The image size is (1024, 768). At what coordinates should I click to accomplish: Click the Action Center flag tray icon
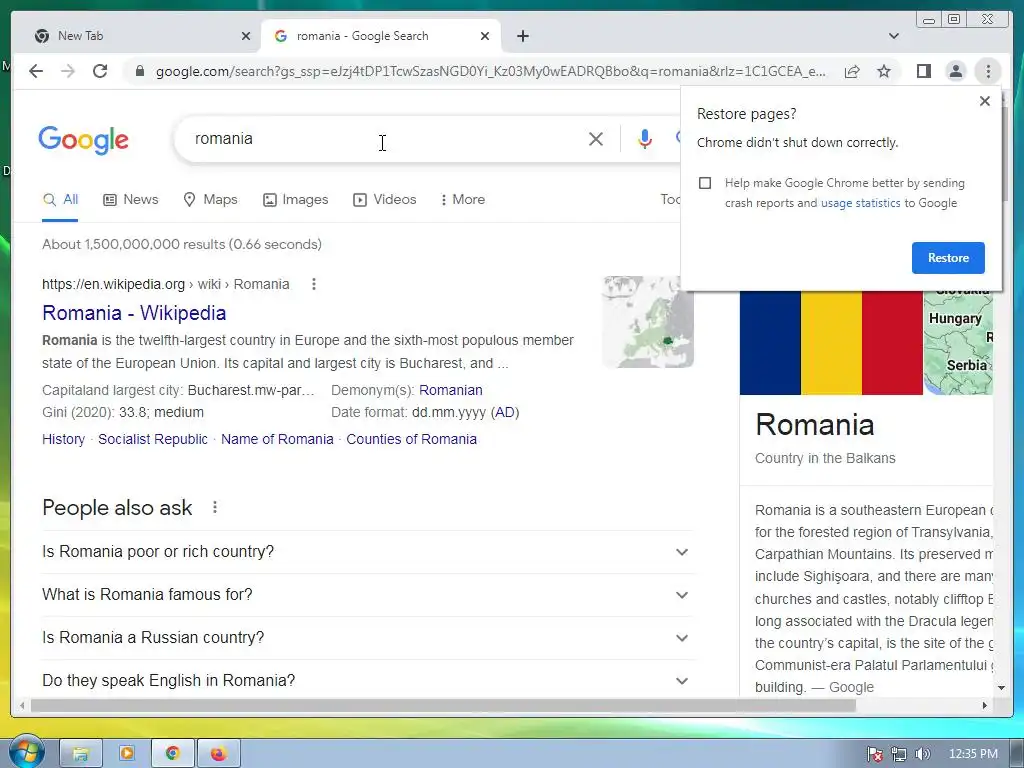[874, 754]
